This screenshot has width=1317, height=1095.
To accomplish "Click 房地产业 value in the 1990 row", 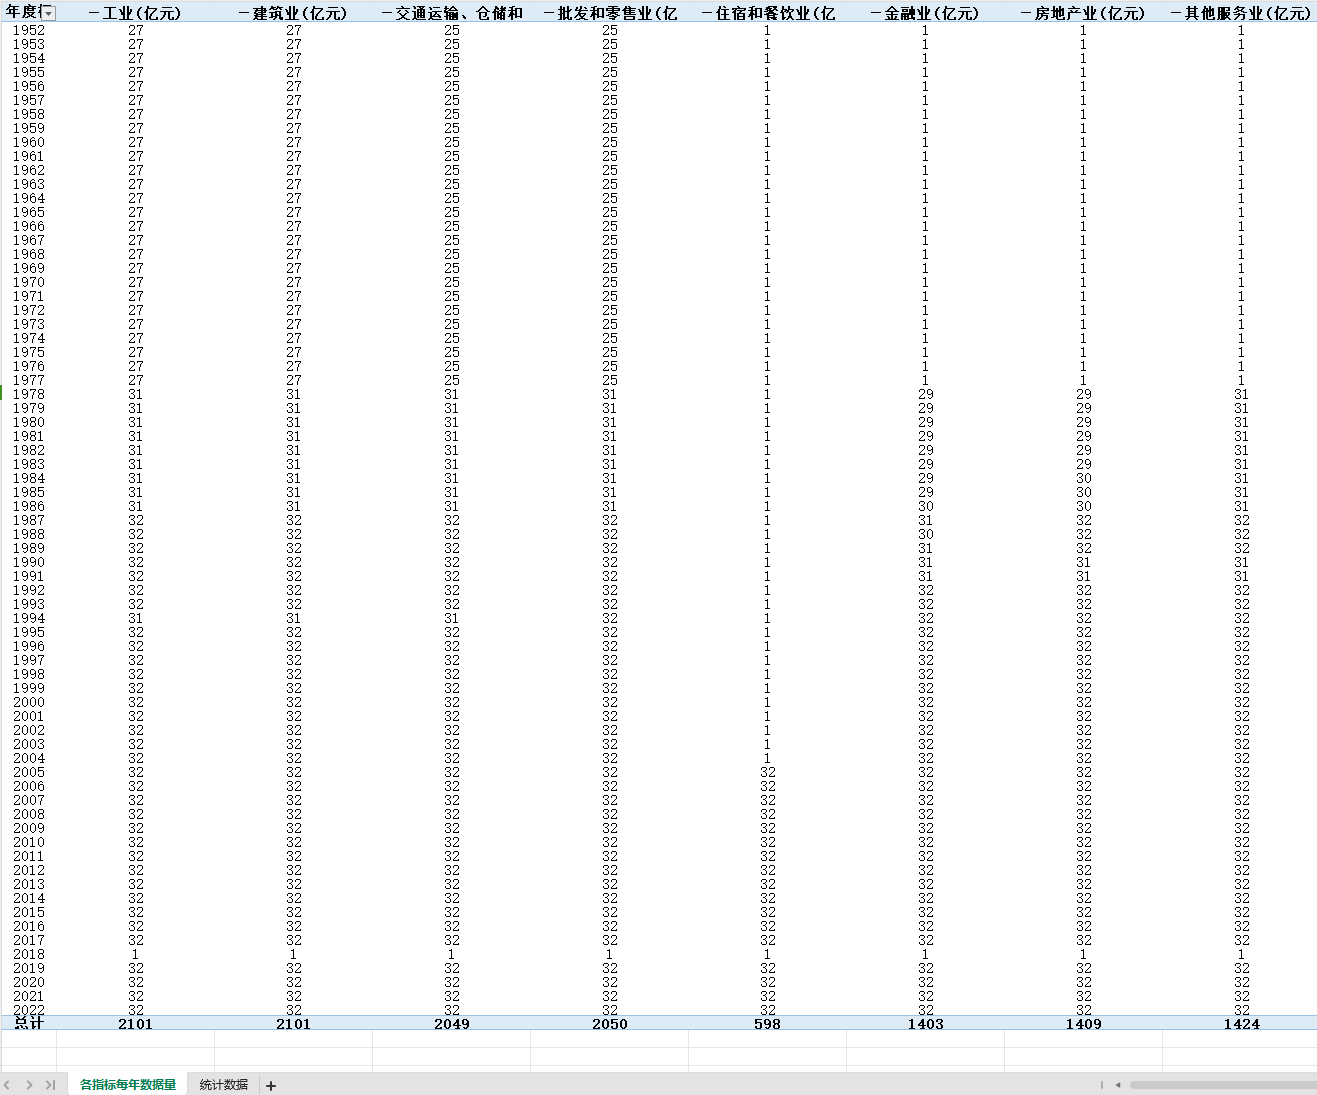I will (x=1084, y=562).
